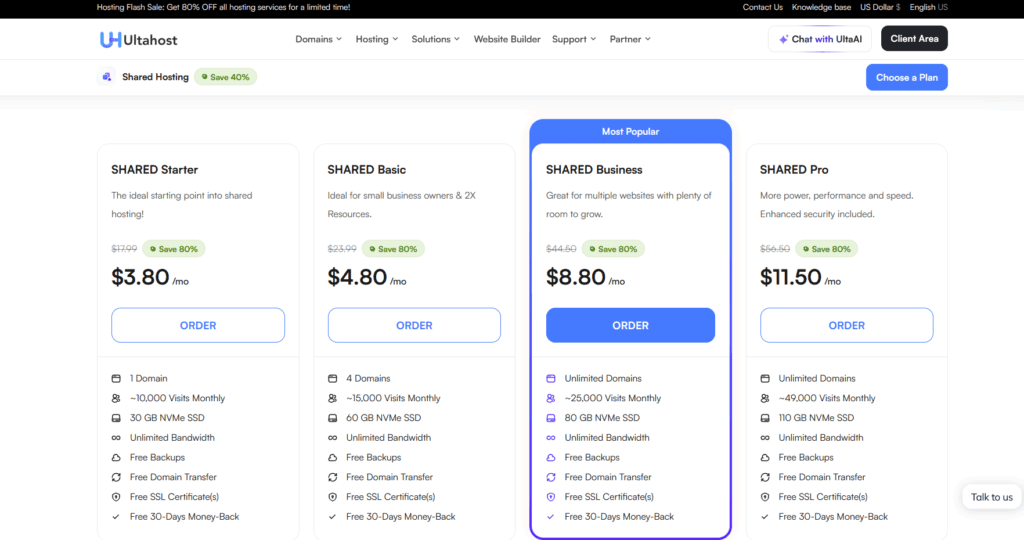
Task: Expand the Partner menu
Action: (630, 39)
